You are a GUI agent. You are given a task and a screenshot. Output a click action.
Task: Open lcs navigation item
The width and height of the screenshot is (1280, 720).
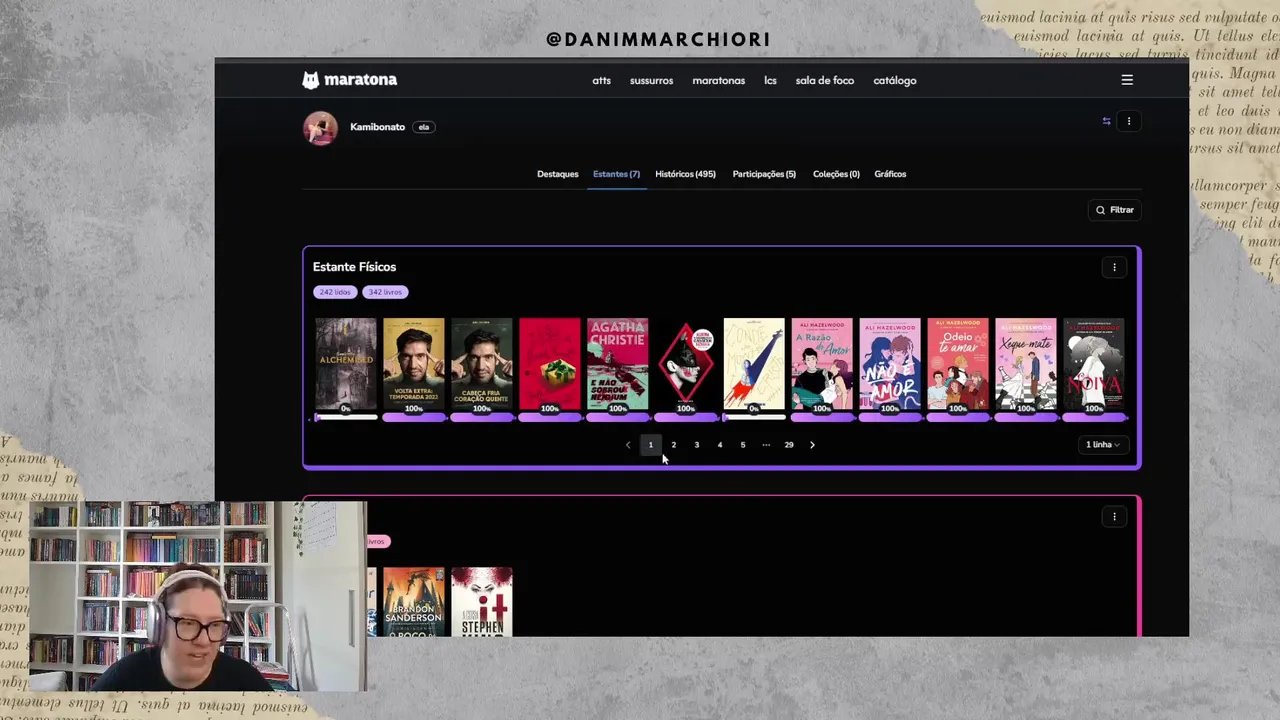click(770, 81)
